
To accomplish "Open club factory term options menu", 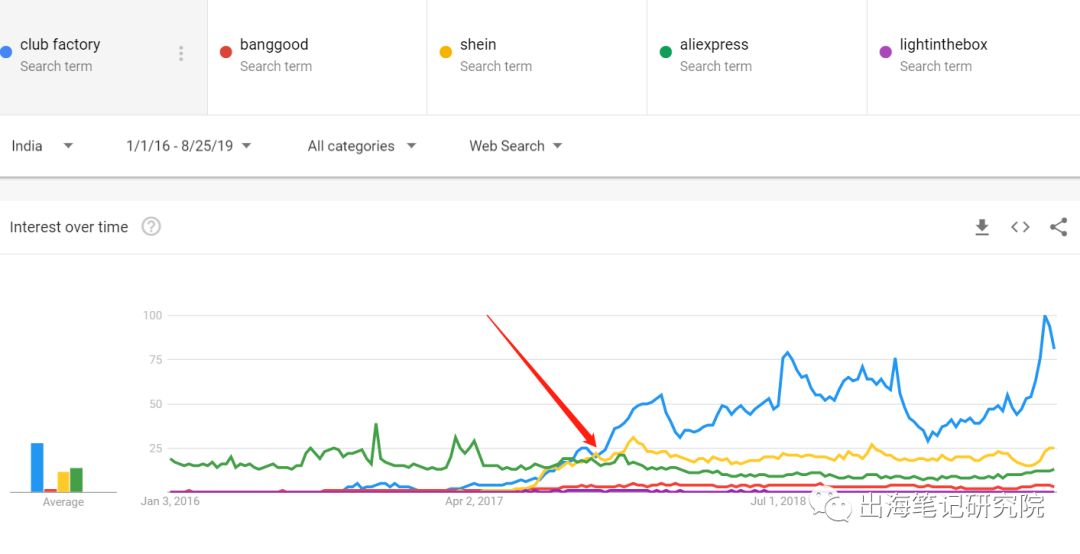I will click(x=181, y=54).
